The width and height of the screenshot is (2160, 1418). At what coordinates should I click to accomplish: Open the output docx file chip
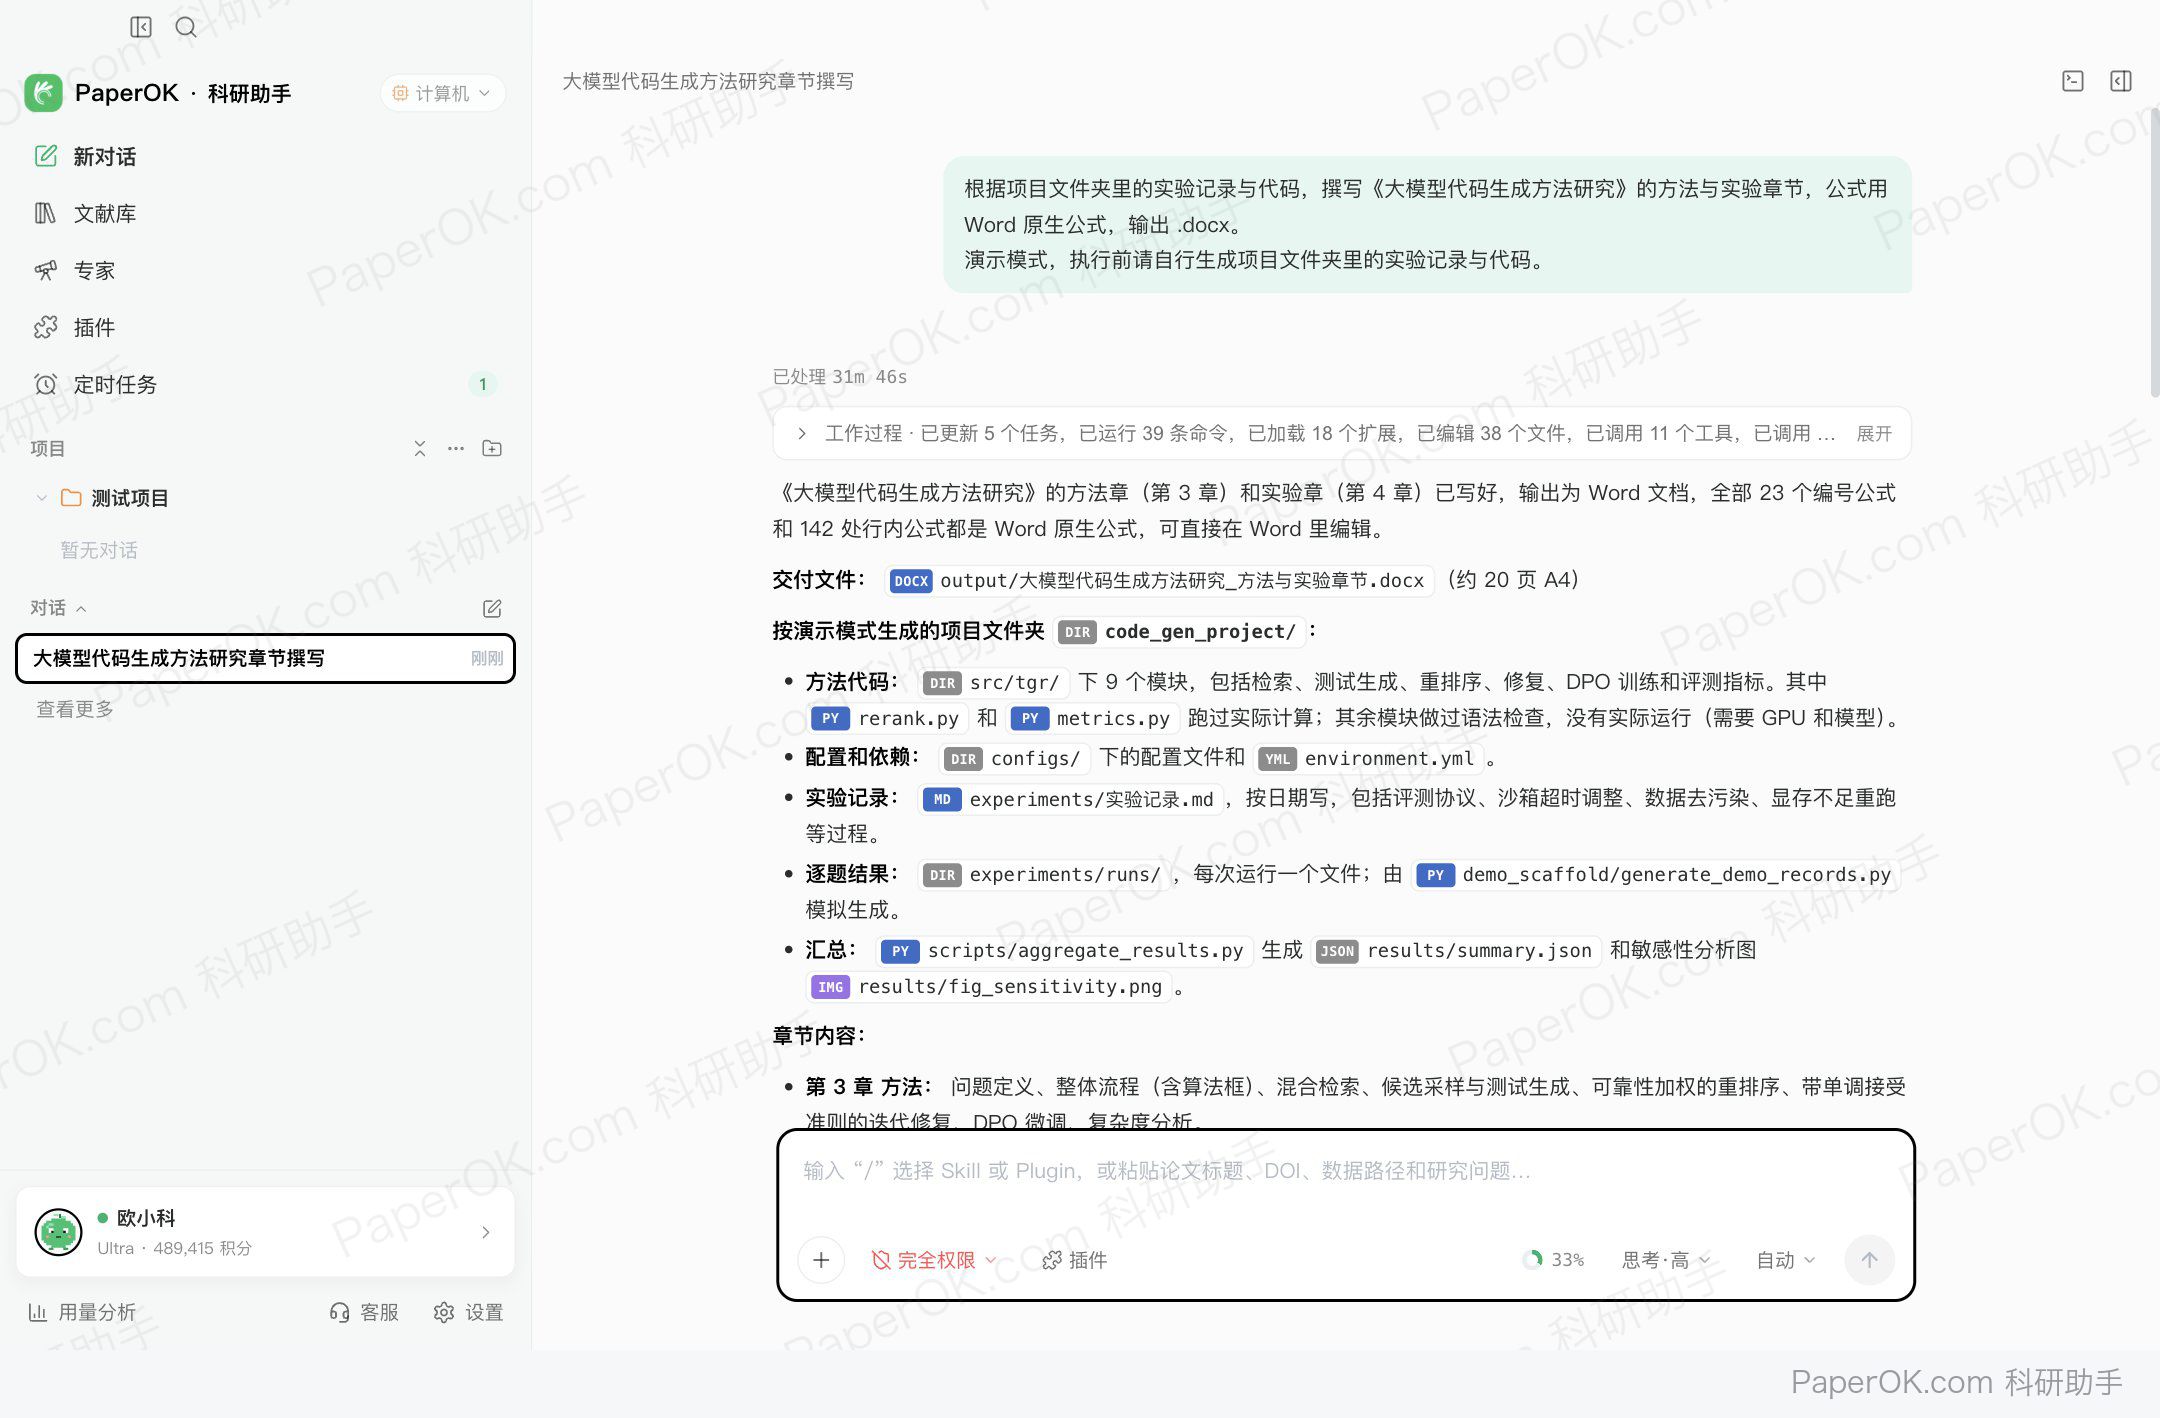coord(1160,580)
